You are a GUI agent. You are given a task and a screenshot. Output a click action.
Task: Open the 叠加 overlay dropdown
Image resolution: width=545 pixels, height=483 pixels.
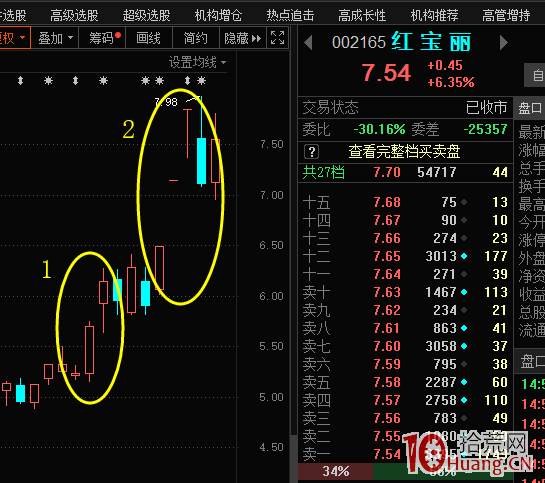56,38
